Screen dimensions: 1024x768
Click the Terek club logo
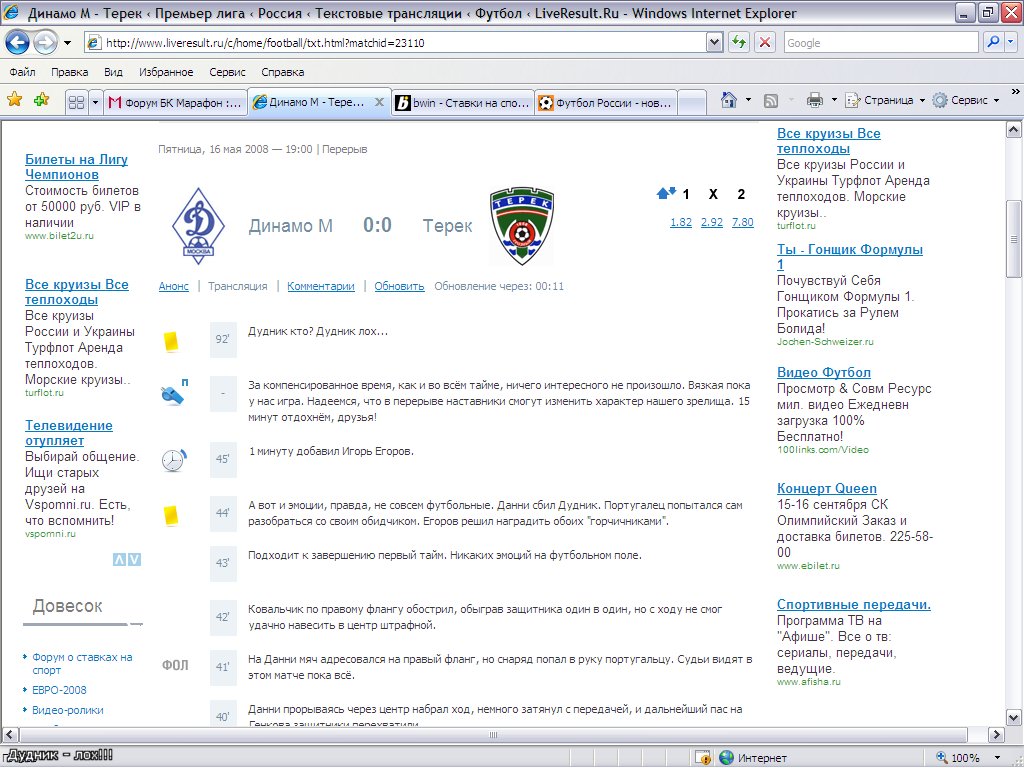pos(522,225)
